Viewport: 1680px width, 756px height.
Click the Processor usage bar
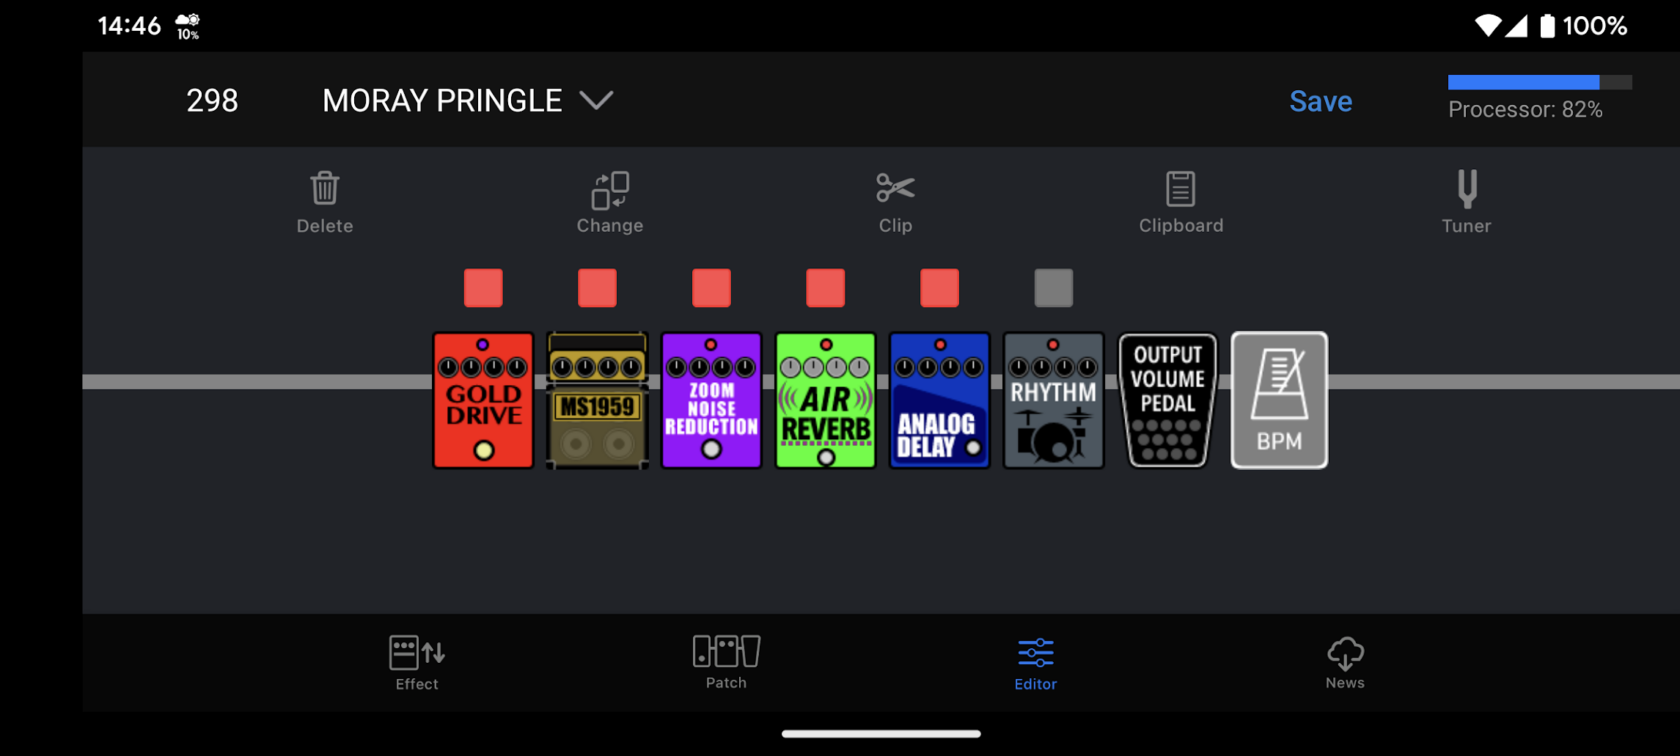1540,82
